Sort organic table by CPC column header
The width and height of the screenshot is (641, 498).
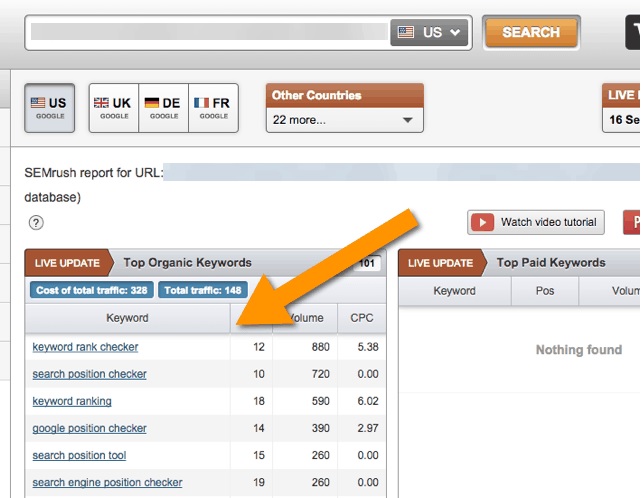click(361, 318)
